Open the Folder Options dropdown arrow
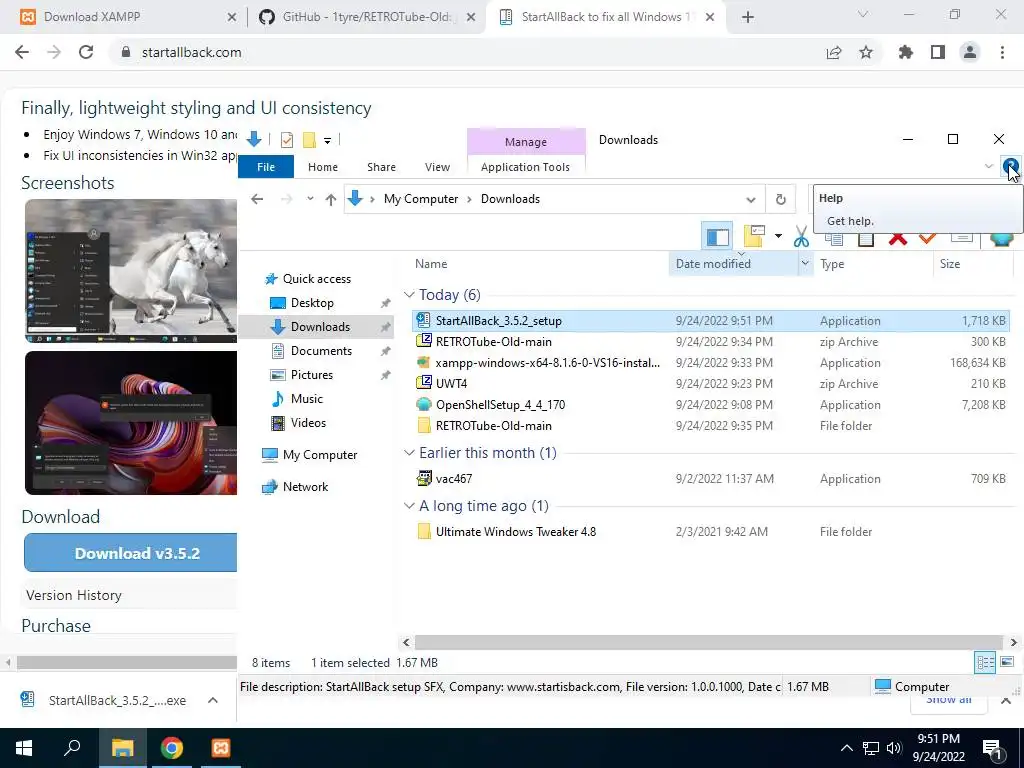This screenshot has width=1024, height=768. 778,236
